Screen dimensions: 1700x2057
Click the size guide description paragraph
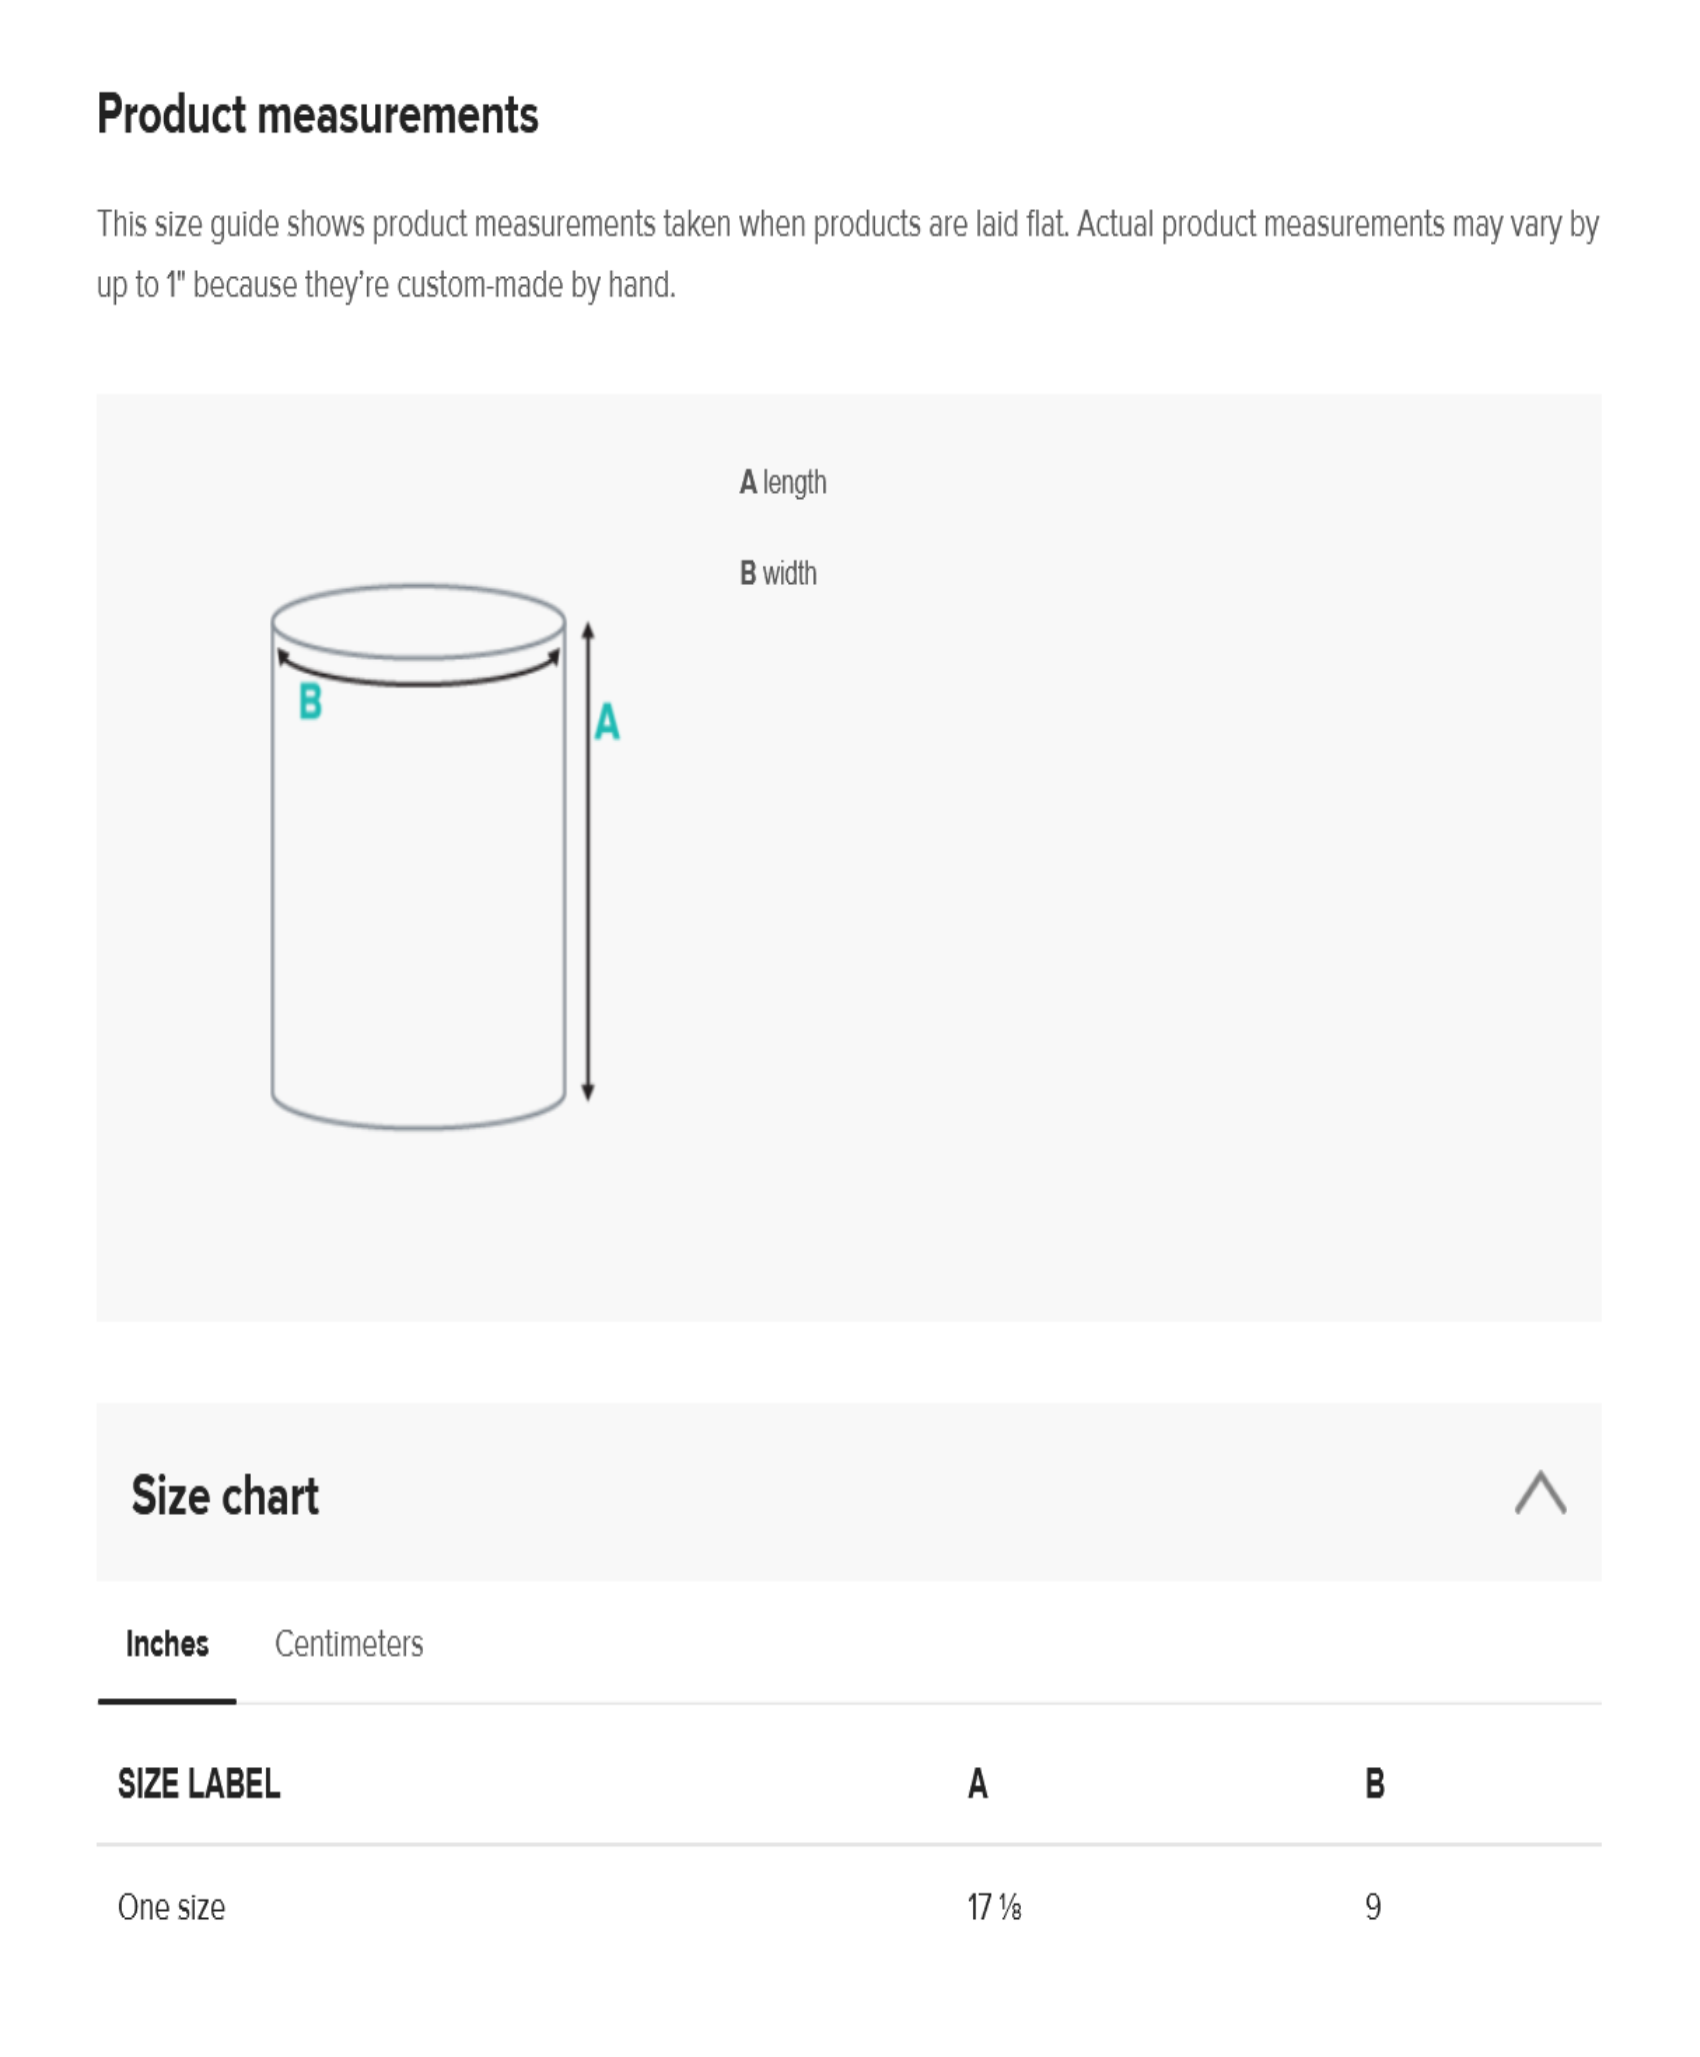pos(848,254)
